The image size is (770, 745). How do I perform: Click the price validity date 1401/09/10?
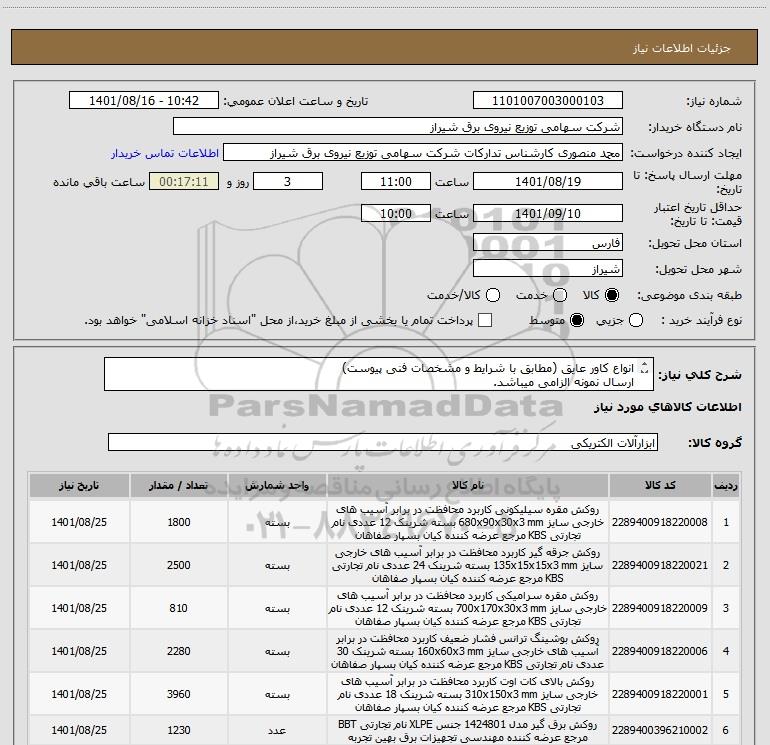pos(548,213)
